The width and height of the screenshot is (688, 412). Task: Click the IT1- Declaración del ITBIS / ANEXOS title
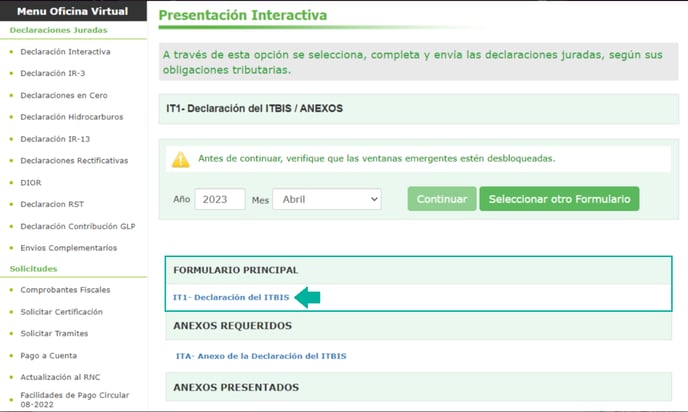[254, 108]
